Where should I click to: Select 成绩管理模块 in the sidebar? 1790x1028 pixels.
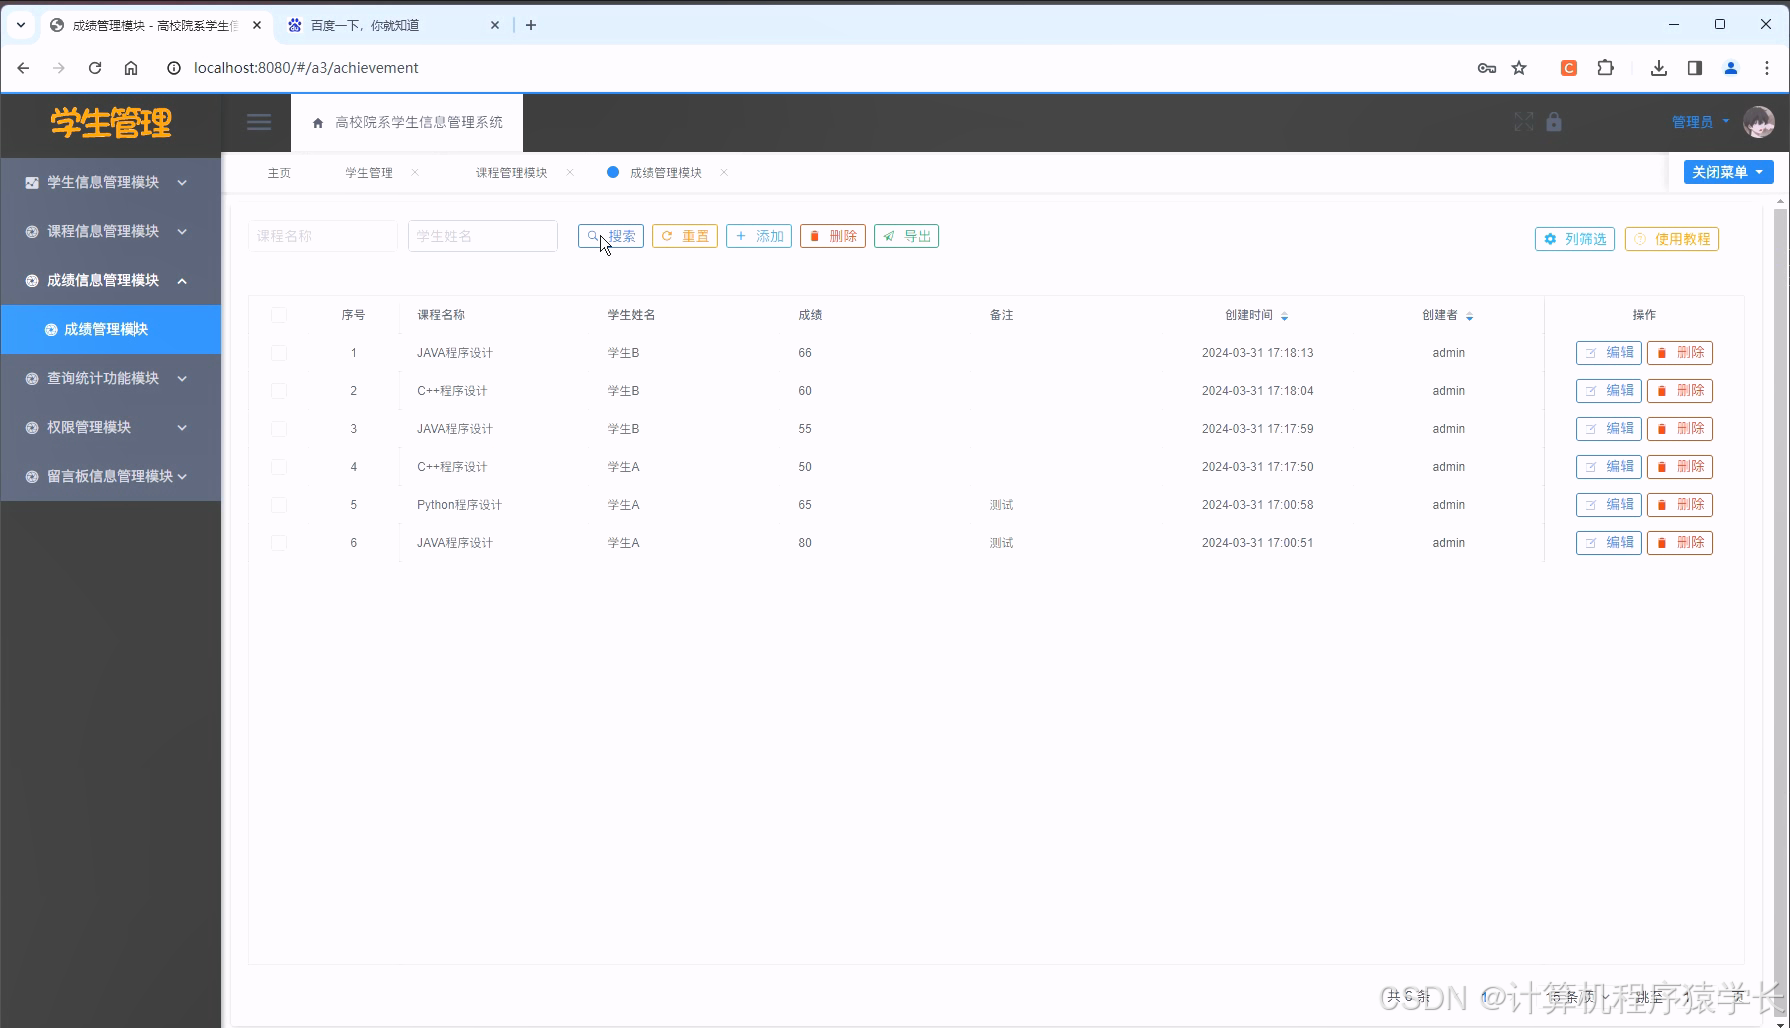(x=111, y=329)
